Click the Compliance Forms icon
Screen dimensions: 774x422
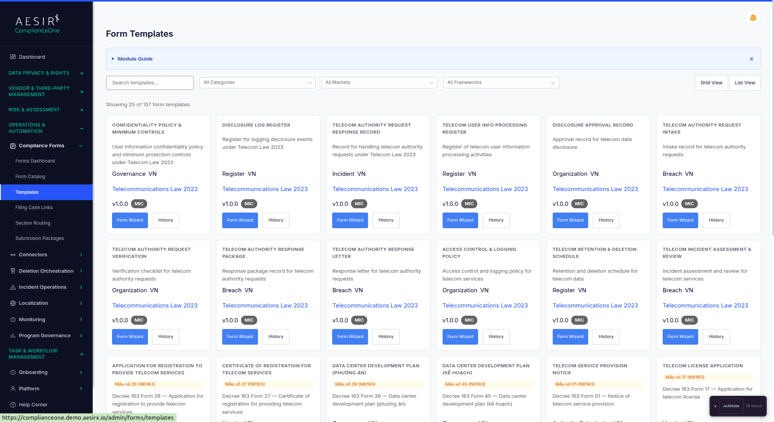(13, 146)
